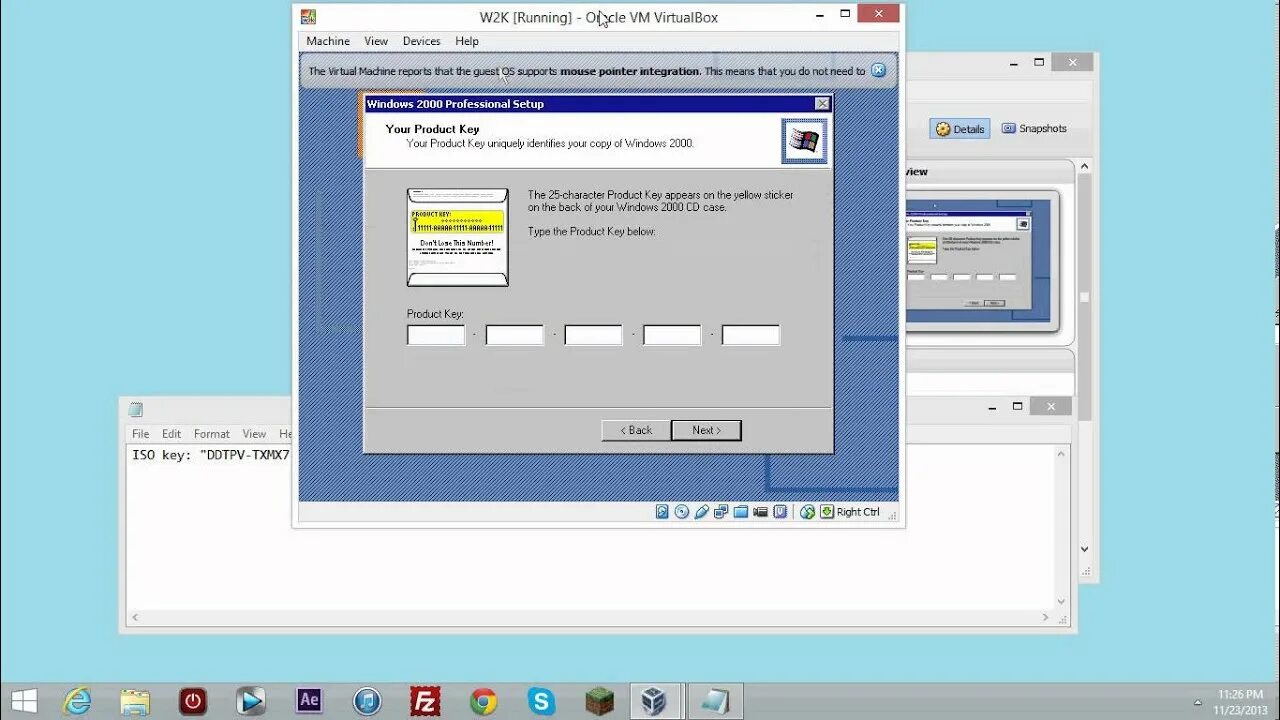Image resolution: width=1280 pixels, height=720 pixels.
Task: Select the Snapshots button in VirtualBox Manager
Action: click(1034, 128)
